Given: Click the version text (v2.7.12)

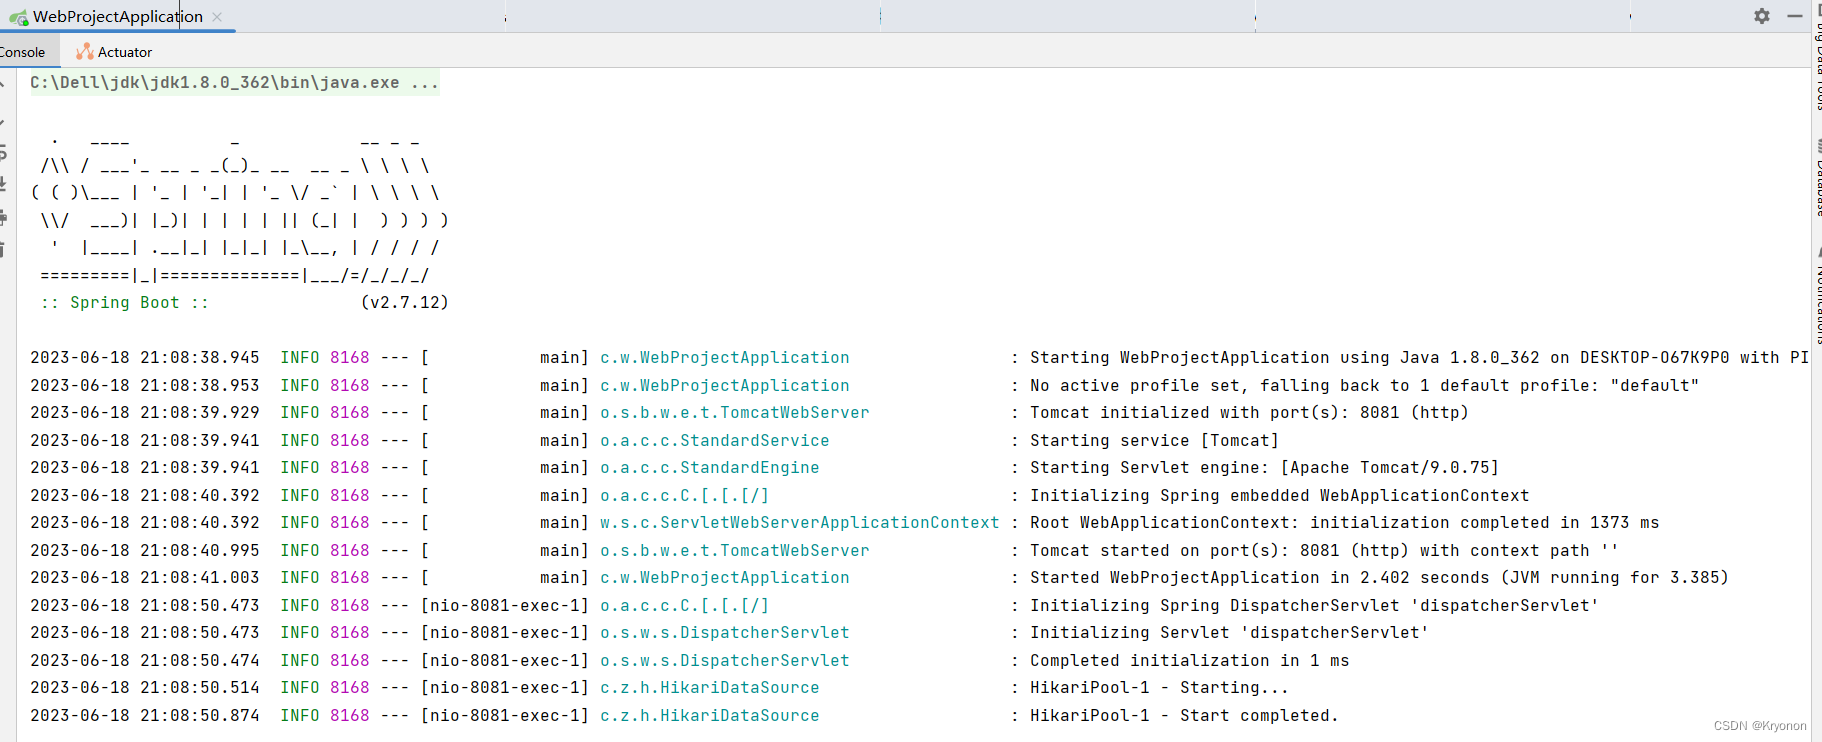Looking at the screenshot, I should [x=405, y=302].
